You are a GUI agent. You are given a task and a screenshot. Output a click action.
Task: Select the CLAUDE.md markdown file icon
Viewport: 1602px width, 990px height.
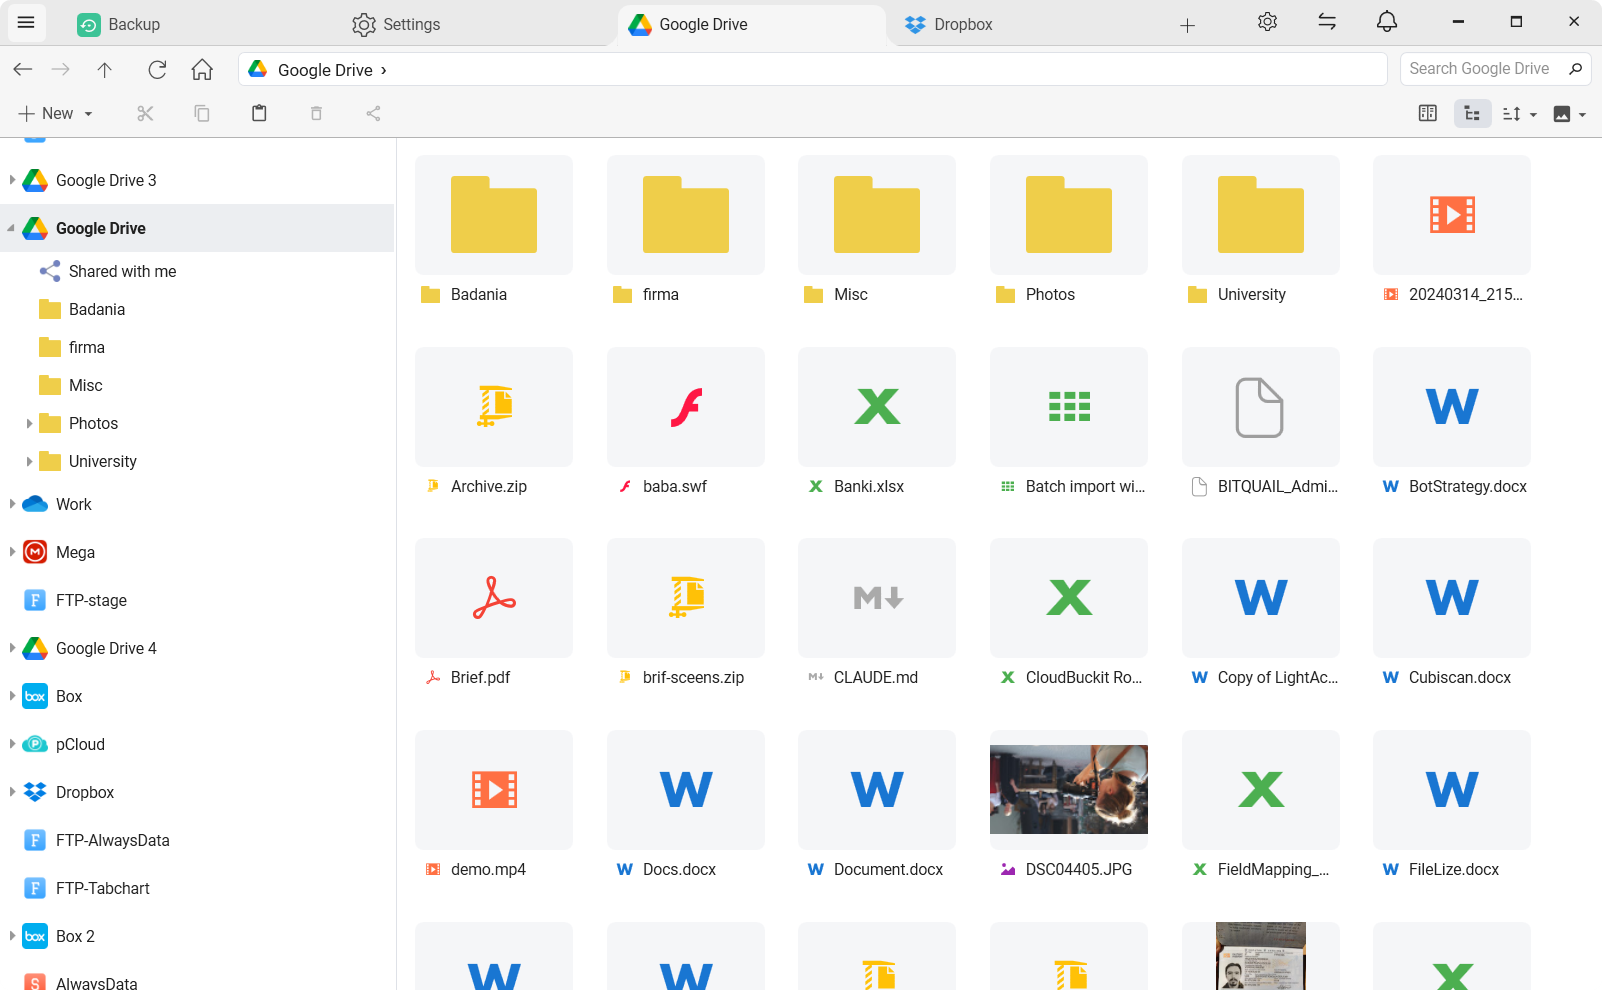[877, 598]
